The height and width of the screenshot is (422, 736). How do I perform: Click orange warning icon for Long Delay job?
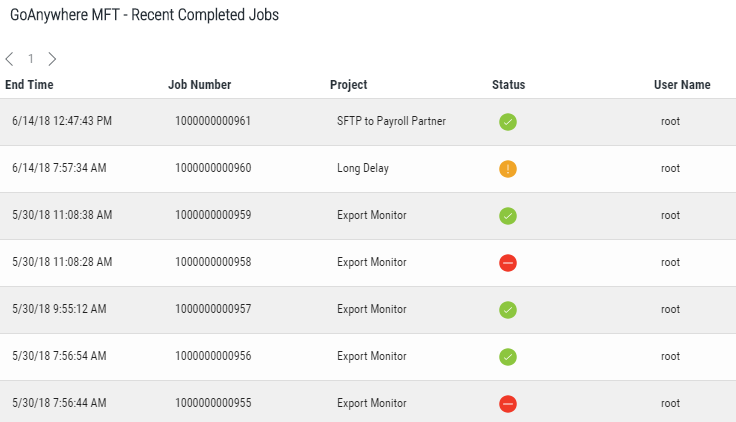pos(508,169)
